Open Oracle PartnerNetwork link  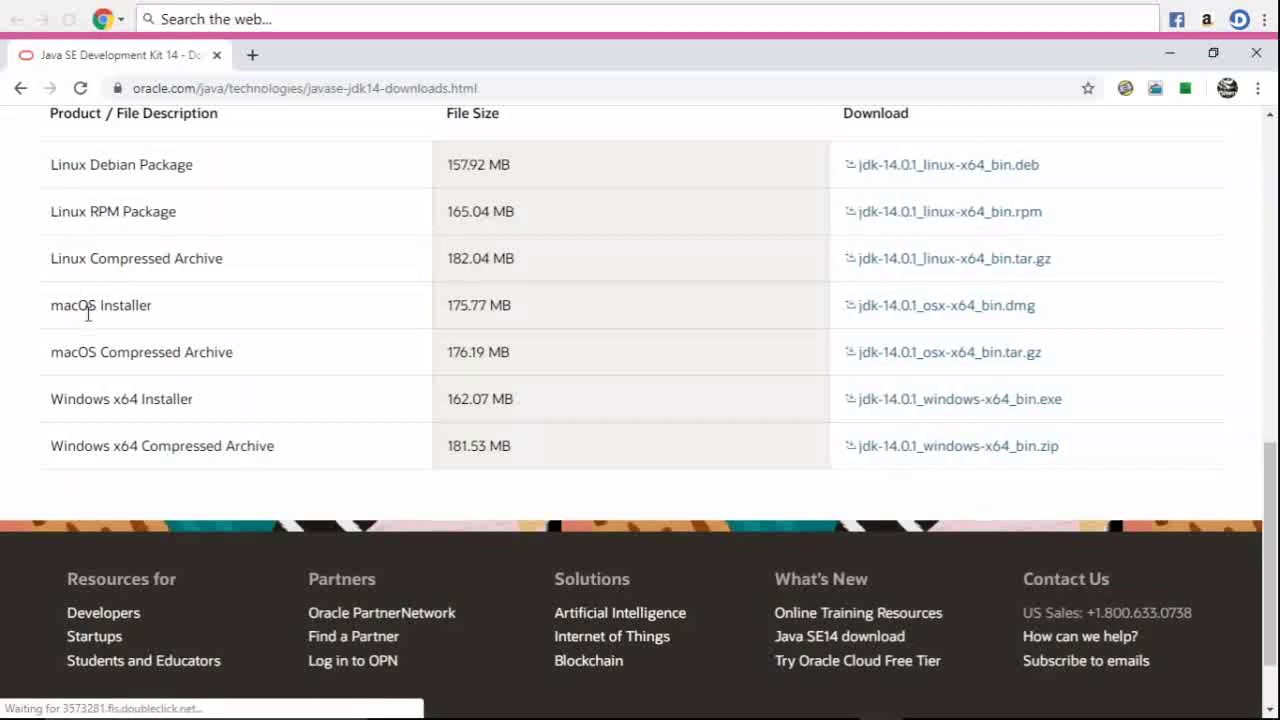point(382,613)
